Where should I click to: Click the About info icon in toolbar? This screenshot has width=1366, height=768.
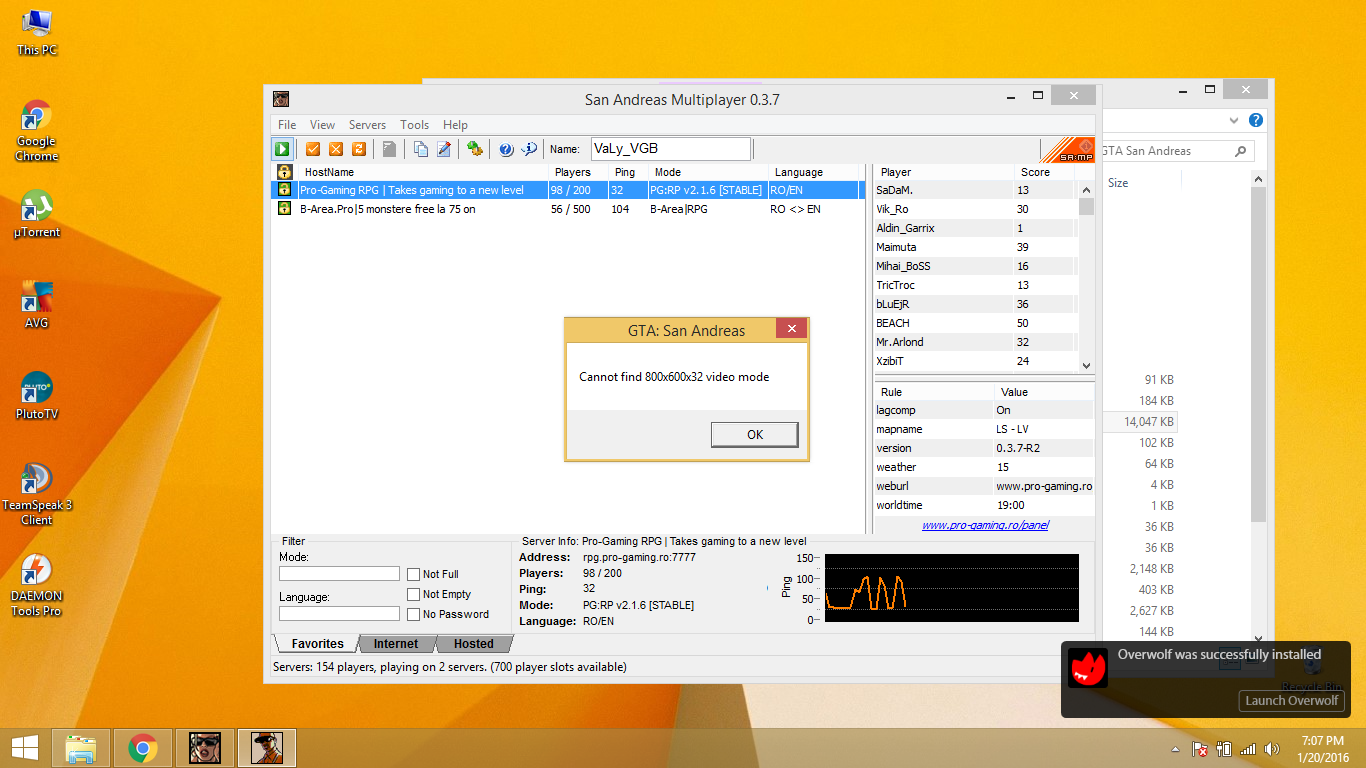(x=529, y=149)
